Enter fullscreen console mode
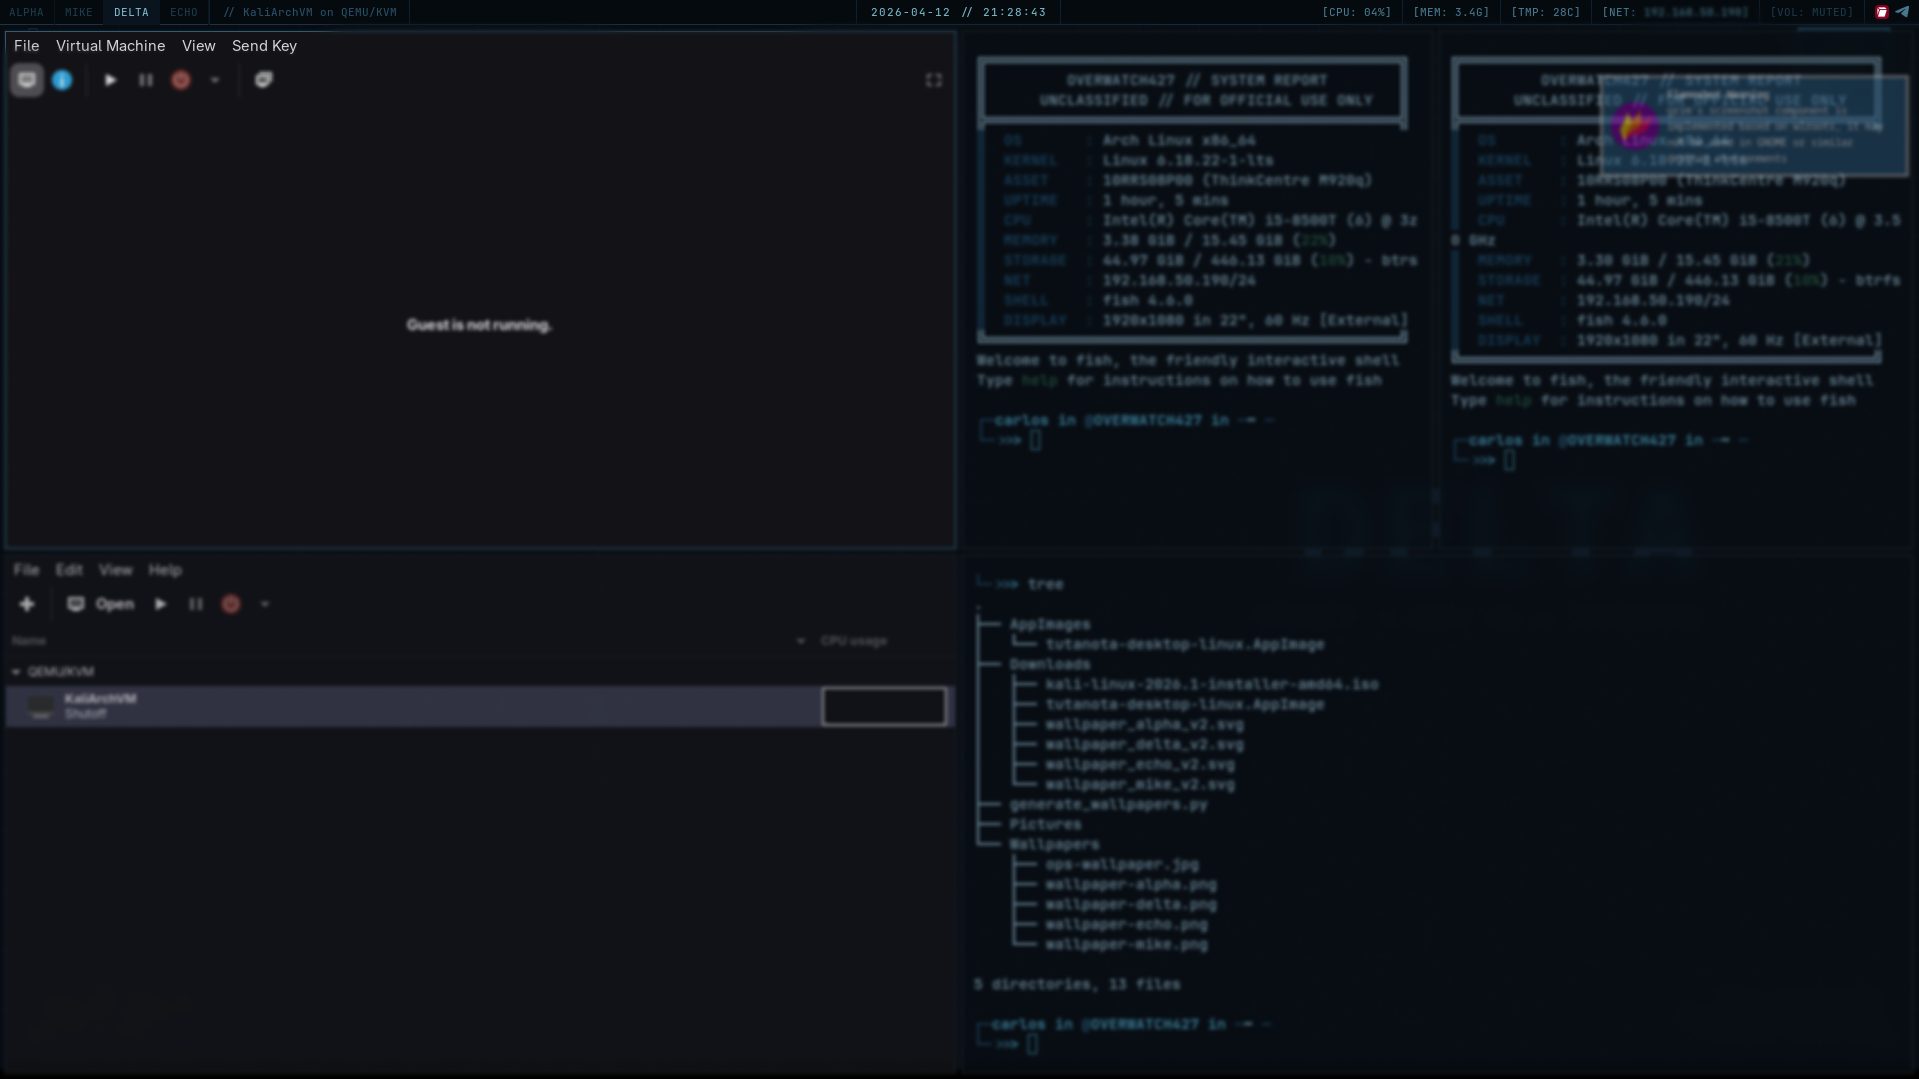1919x1079 pixels. pyautogui.click(x=932, y=80)
